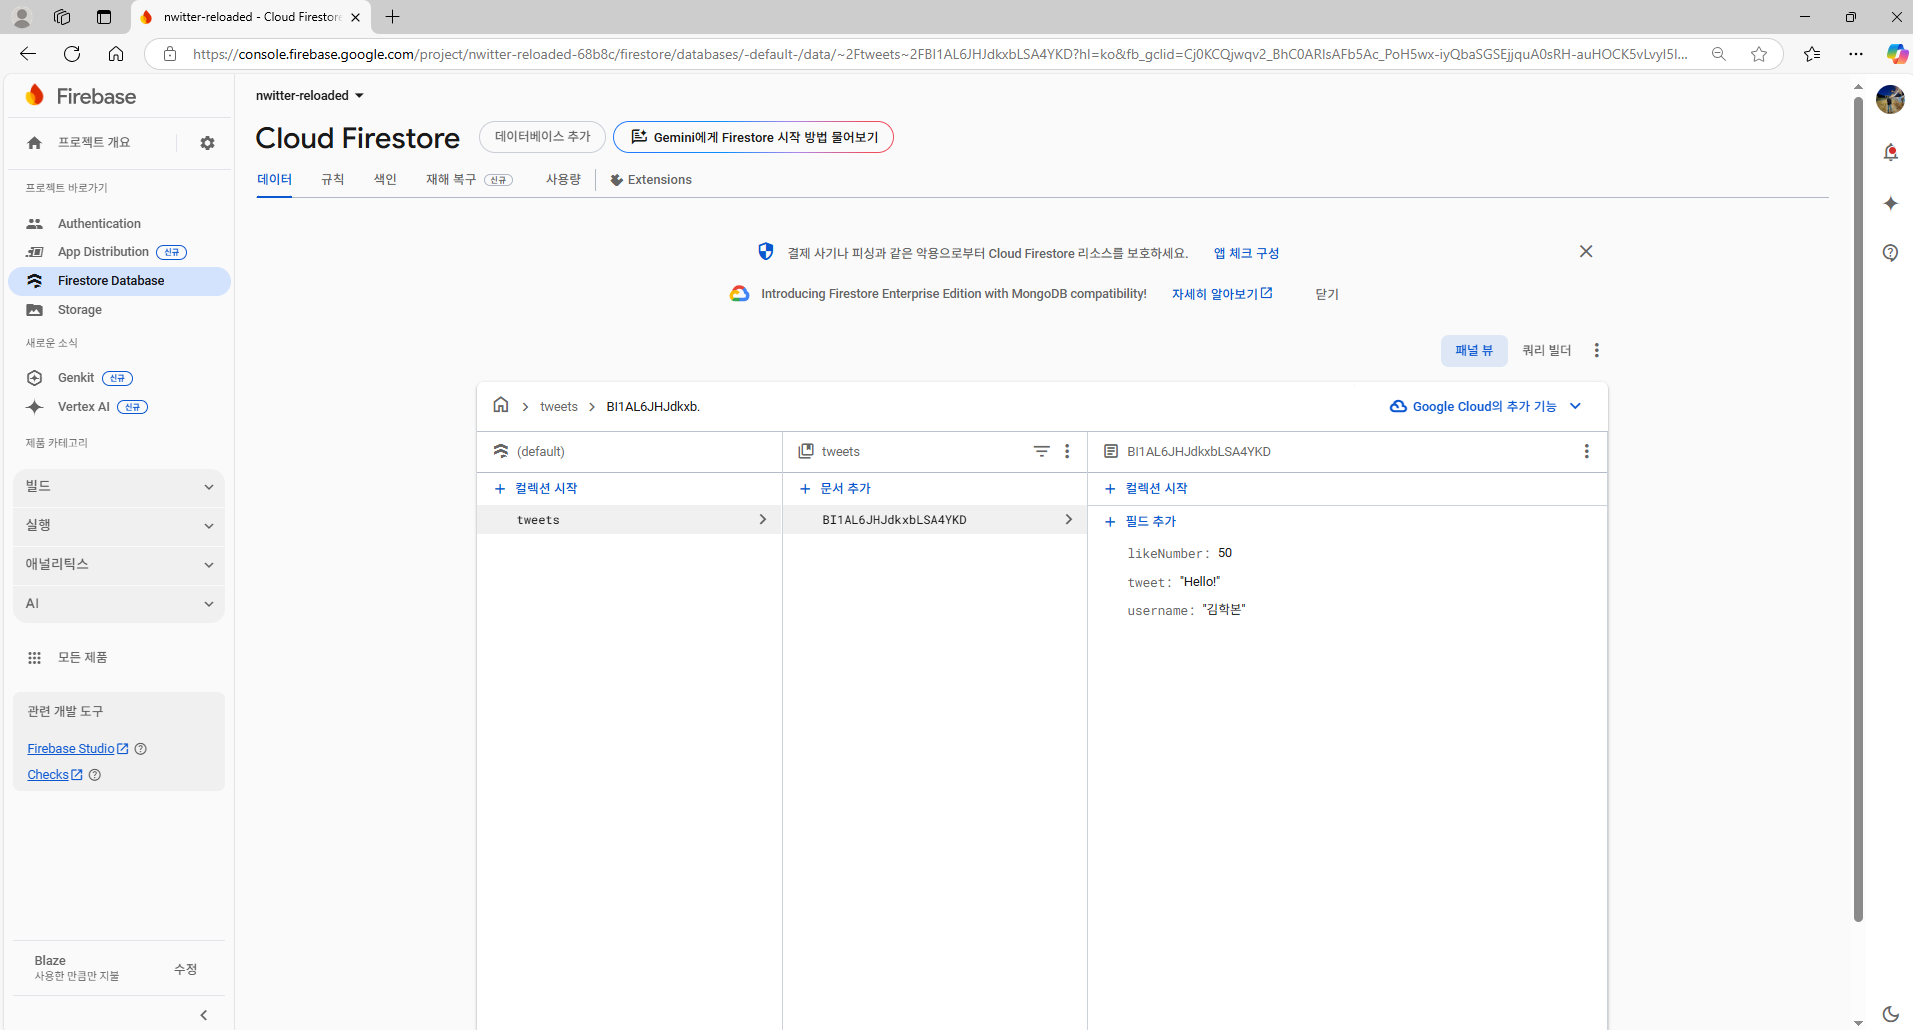Click 필드 추가 to add field
1913x1030 pixels.
coord(1140,521)
